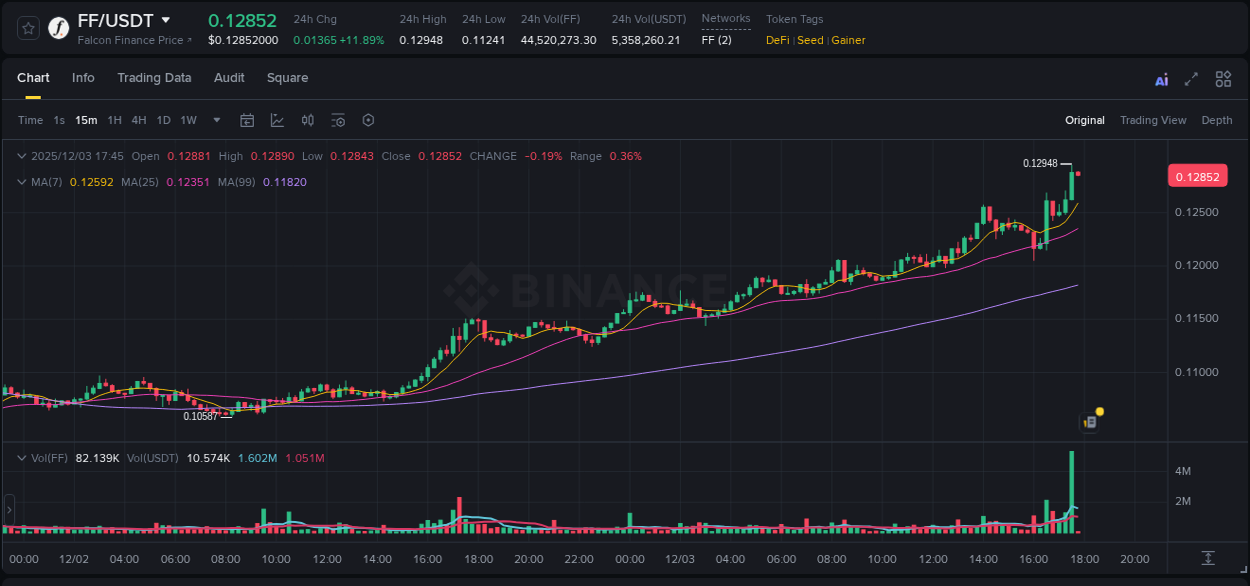
Task: Collapse the Vol(FF) volume panel
Action: pyautogui.click(x=21, y=458)
